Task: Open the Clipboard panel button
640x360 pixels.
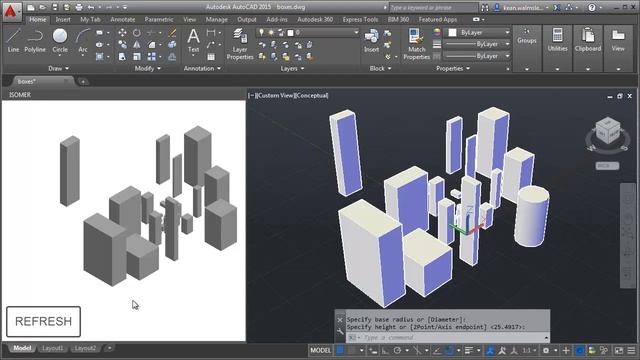Action: tap(588, 48)
